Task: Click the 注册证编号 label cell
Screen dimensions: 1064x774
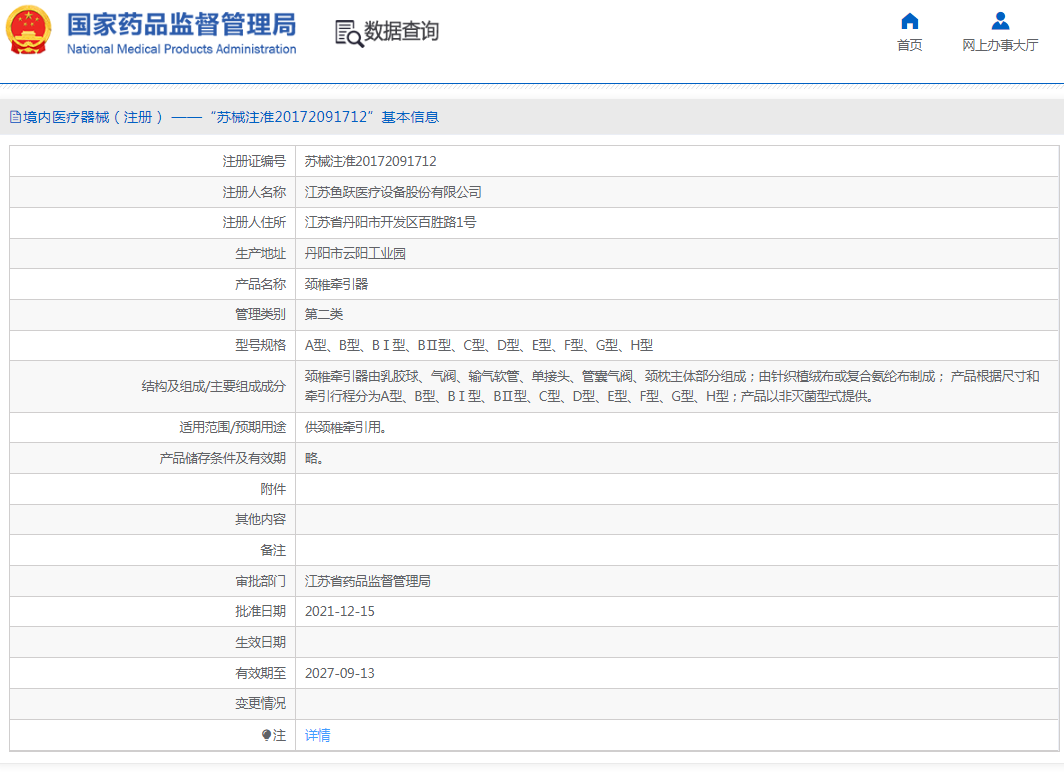Action: click(152, 161)
